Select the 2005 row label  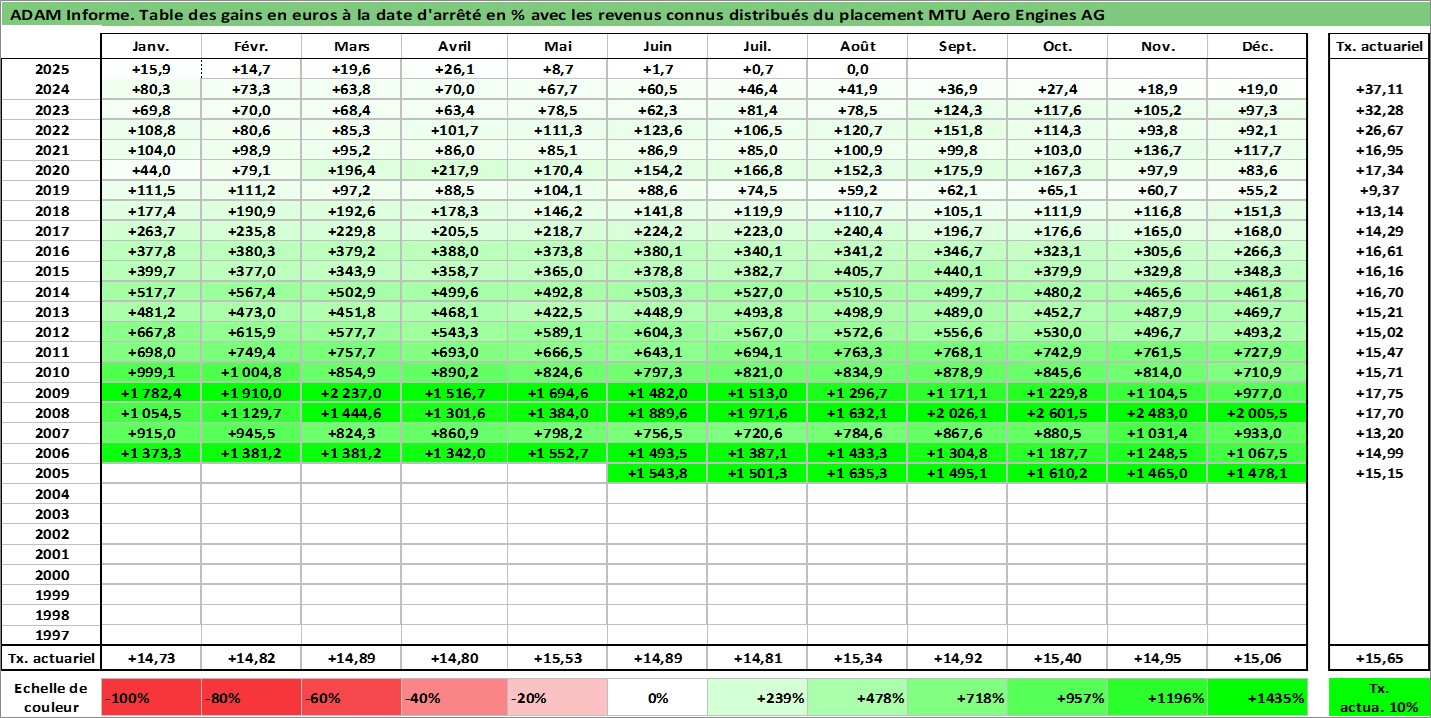(x=51, y=474)
